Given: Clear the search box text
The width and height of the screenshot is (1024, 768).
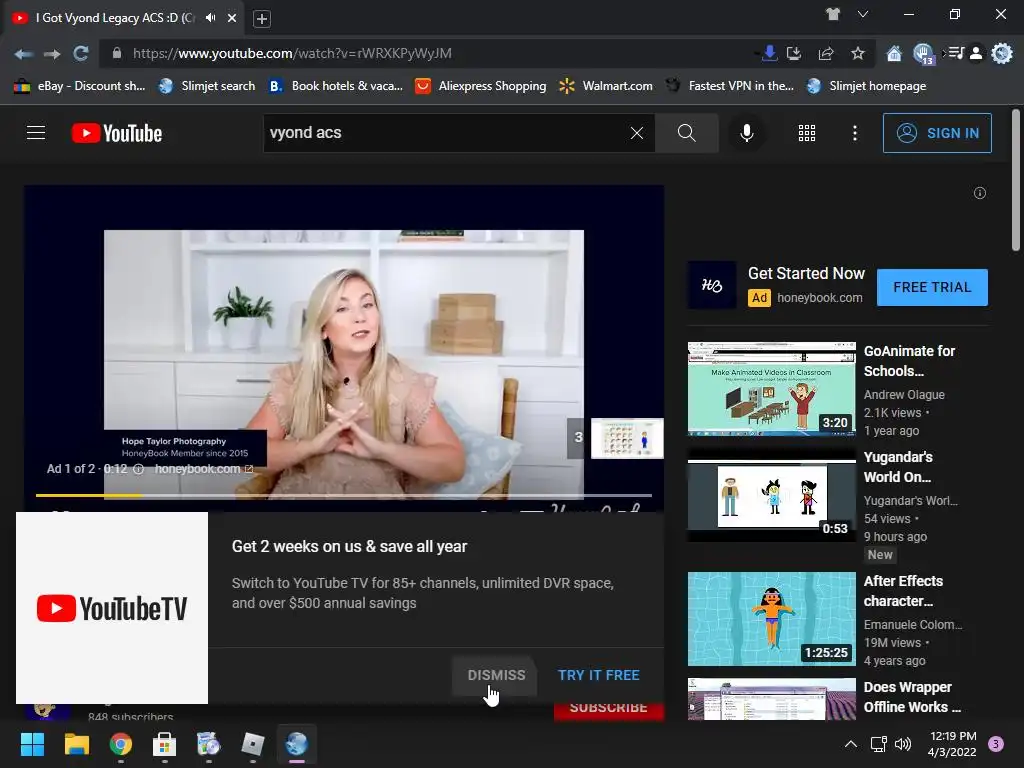Looking at the screenshot, I should pyautogui.click(x=637, y=133).
